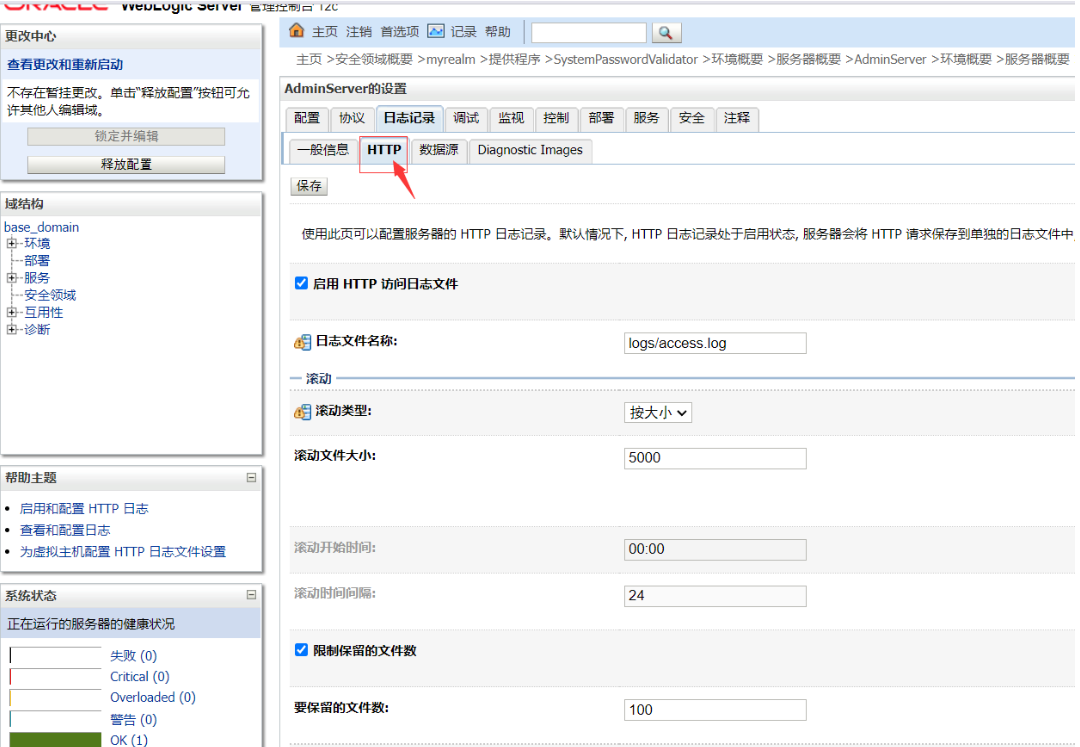Uncheck the 限制保留的文件数 checkbox
Screen dimensions: 1080x747
(302, 650)
